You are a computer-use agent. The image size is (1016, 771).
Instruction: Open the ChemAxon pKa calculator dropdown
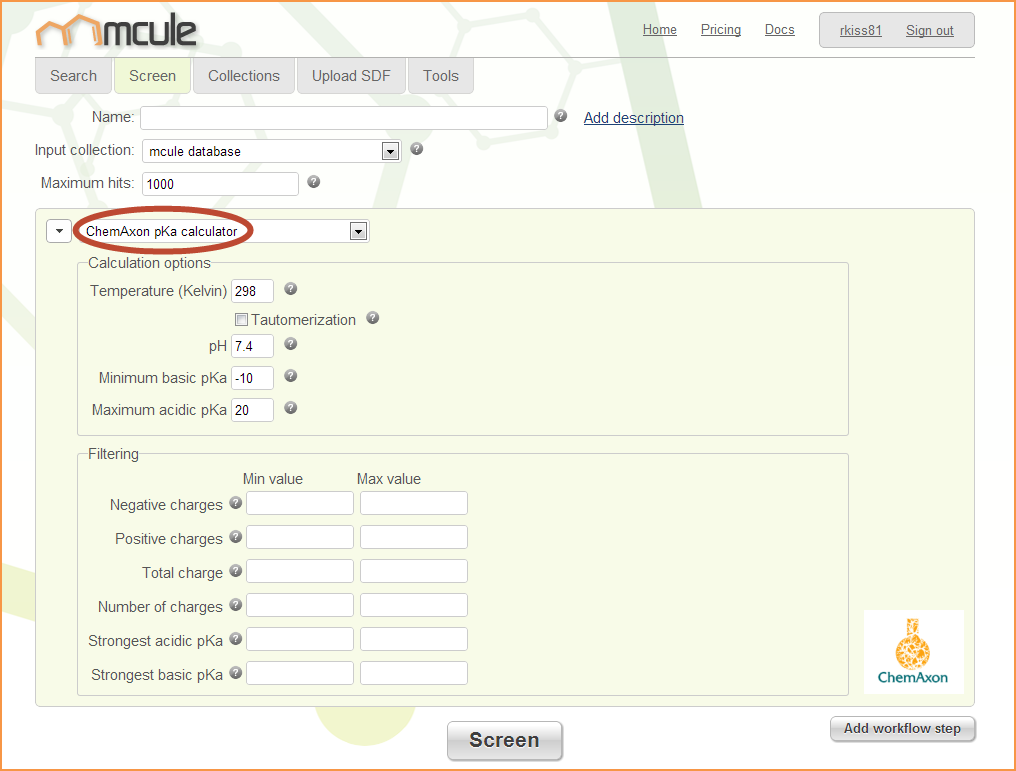[x=358, y=231]
